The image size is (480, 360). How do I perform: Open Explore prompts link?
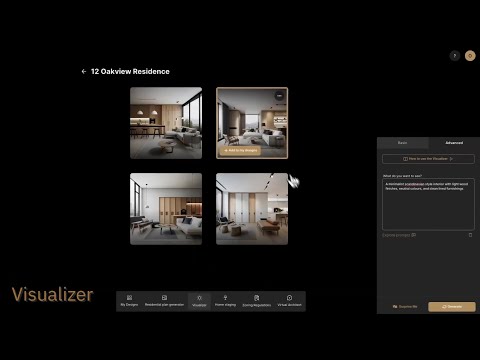(x=399, y=235)
